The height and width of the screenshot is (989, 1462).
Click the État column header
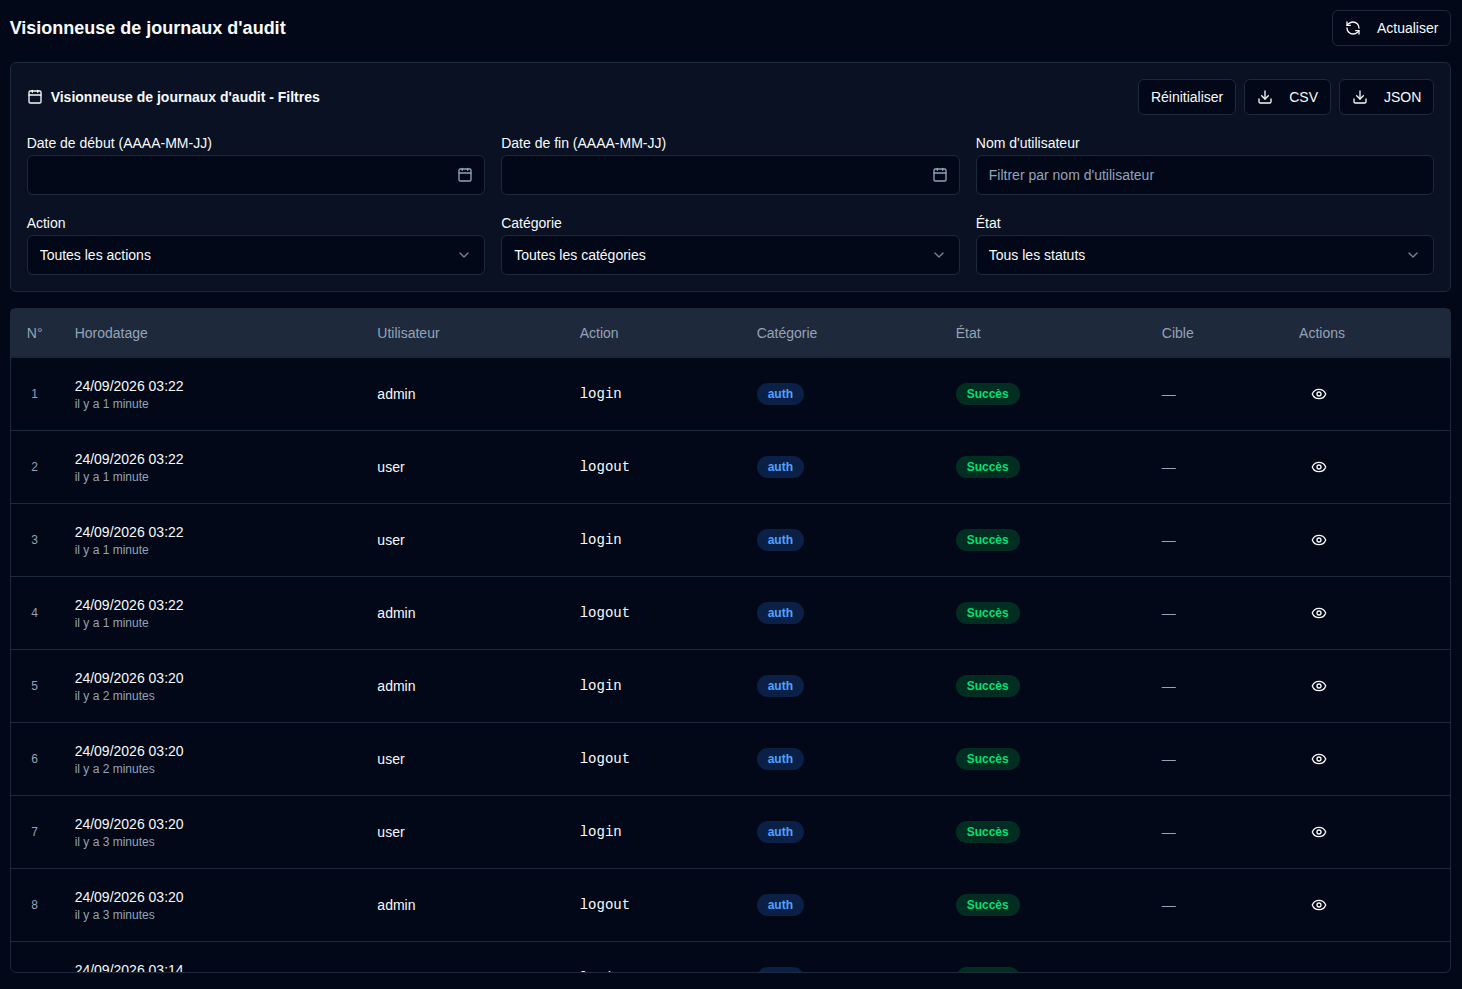point(968,333)
